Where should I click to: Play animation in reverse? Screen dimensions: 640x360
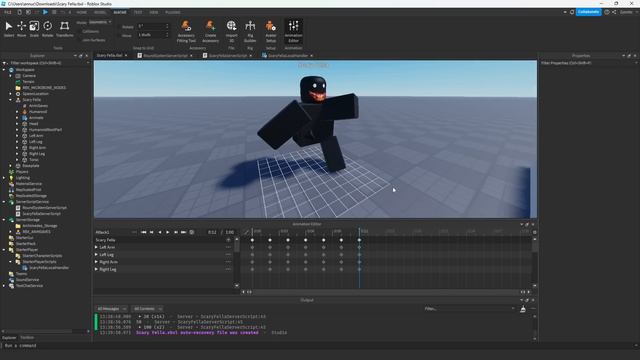[x=160, y=232]
